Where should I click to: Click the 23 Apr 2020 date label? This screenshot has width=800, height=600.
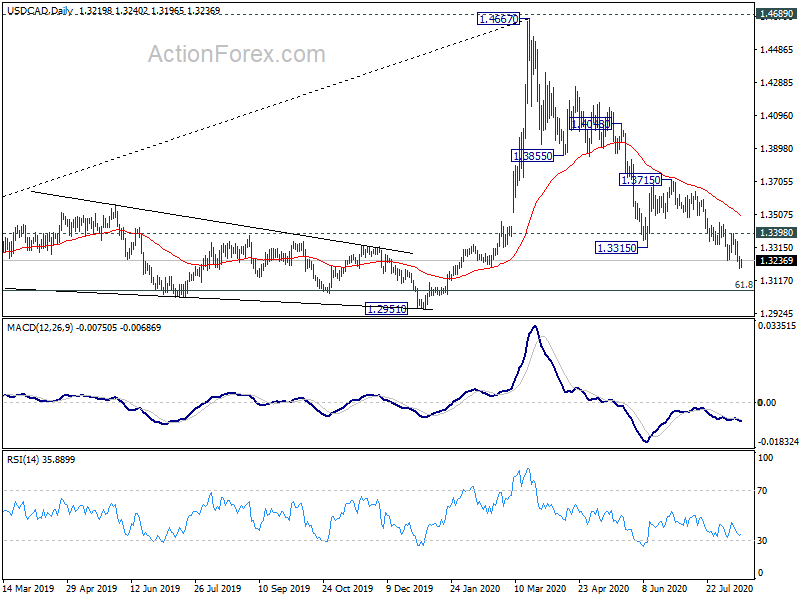[x=604, y=588]
